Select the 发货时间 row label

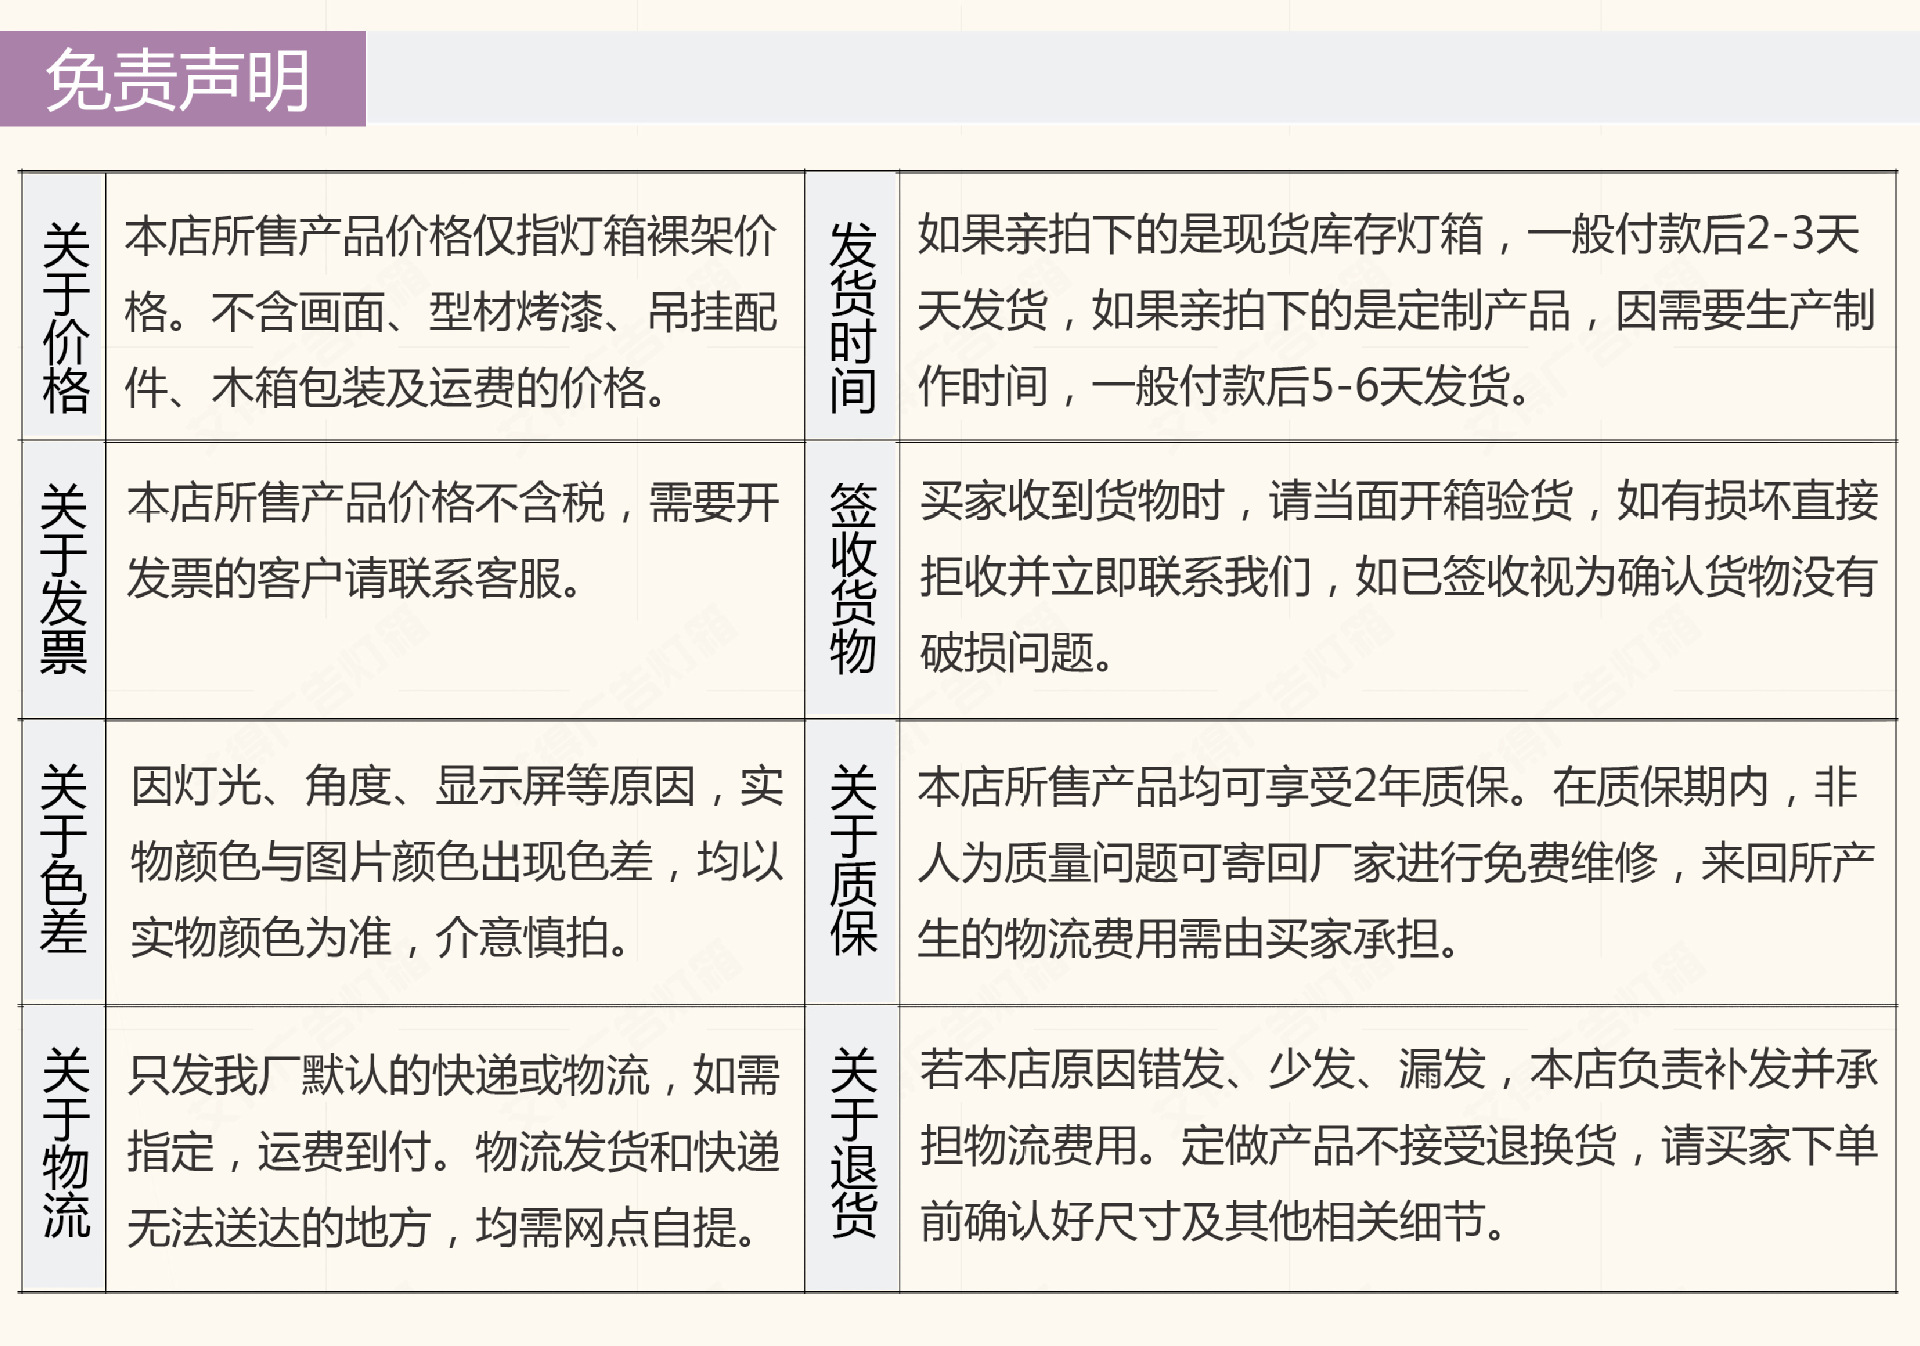tap(852, 318)
